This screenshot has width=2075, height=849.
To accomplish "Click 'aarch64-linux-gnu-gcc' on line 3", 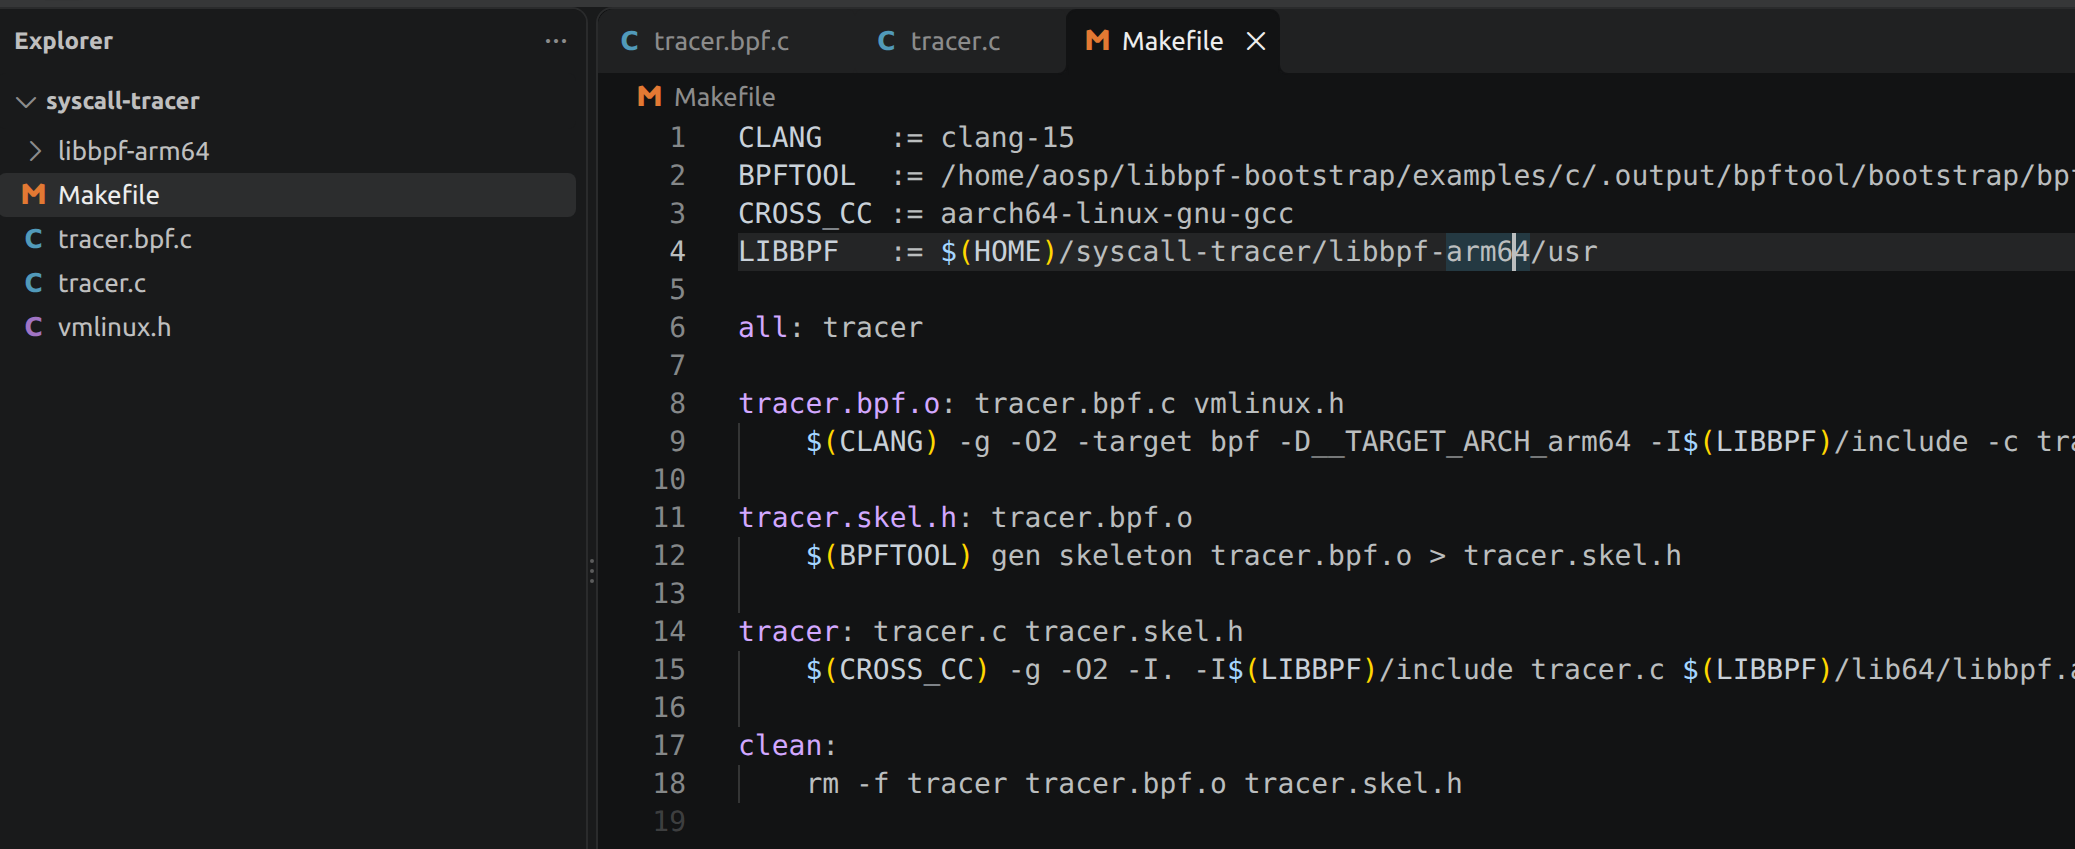I will (x=1117, y=214).
